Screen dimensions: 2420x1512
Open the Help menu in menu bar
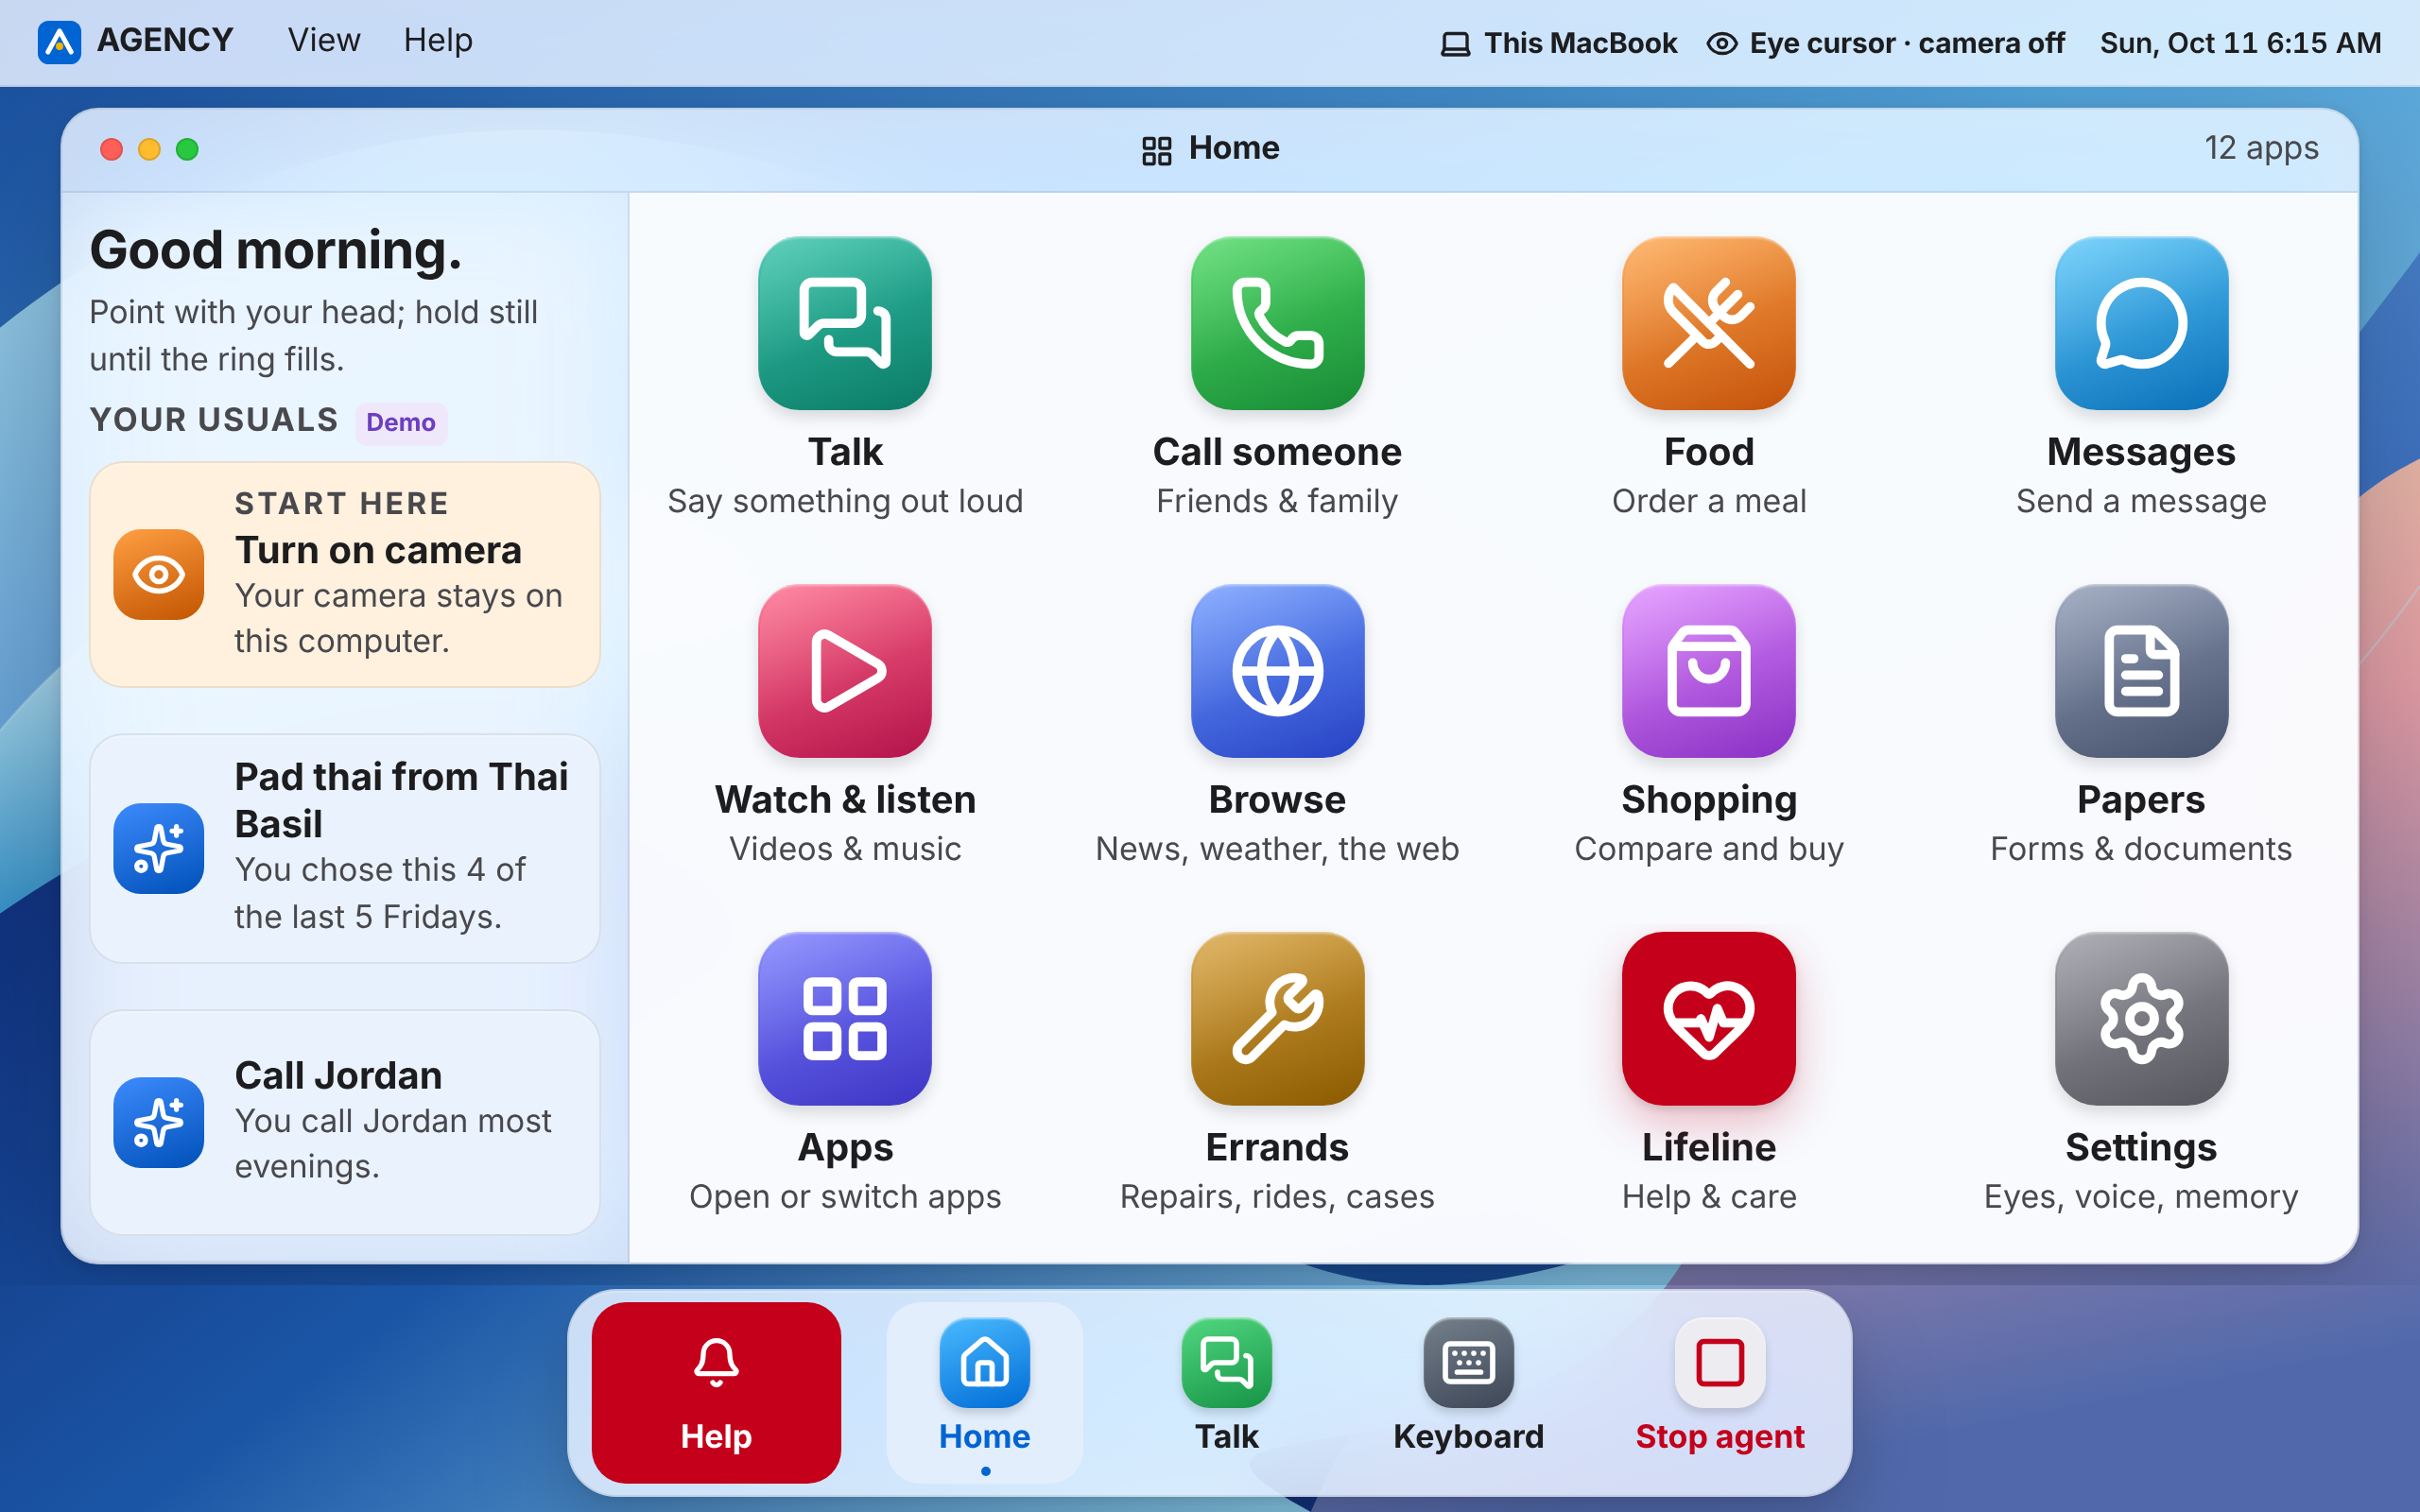tap(438, 41)
